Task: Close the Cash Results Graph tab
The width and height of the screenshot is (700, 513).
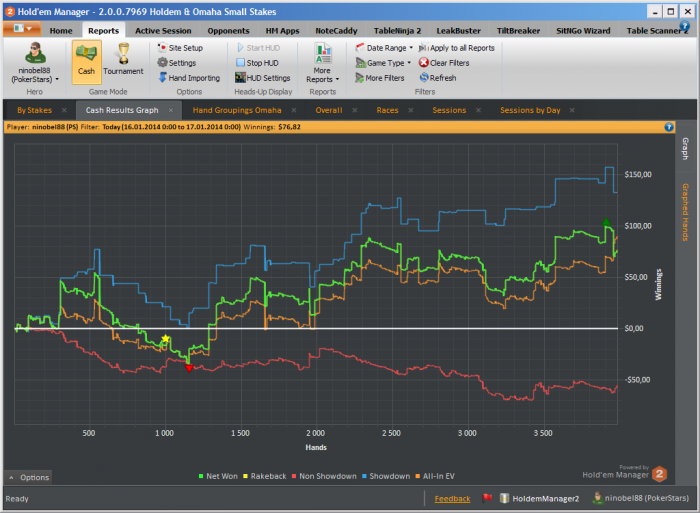Action: (171, 110)
